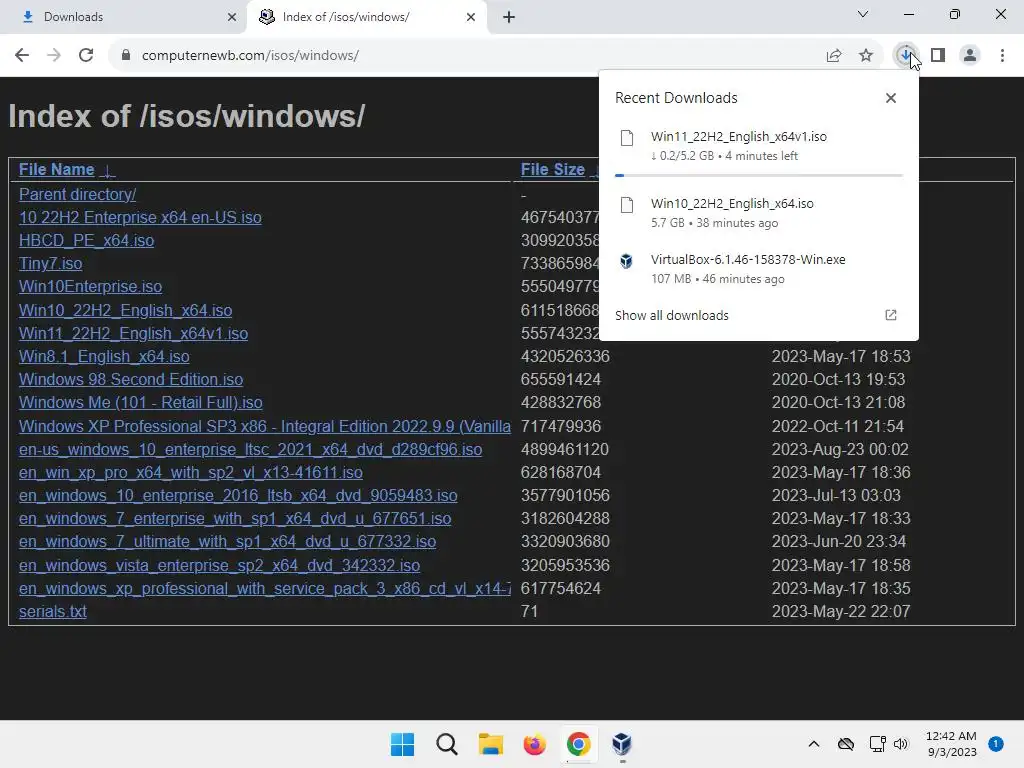
Task: Click the browser back arrow
Action: [x=22, y=56]
